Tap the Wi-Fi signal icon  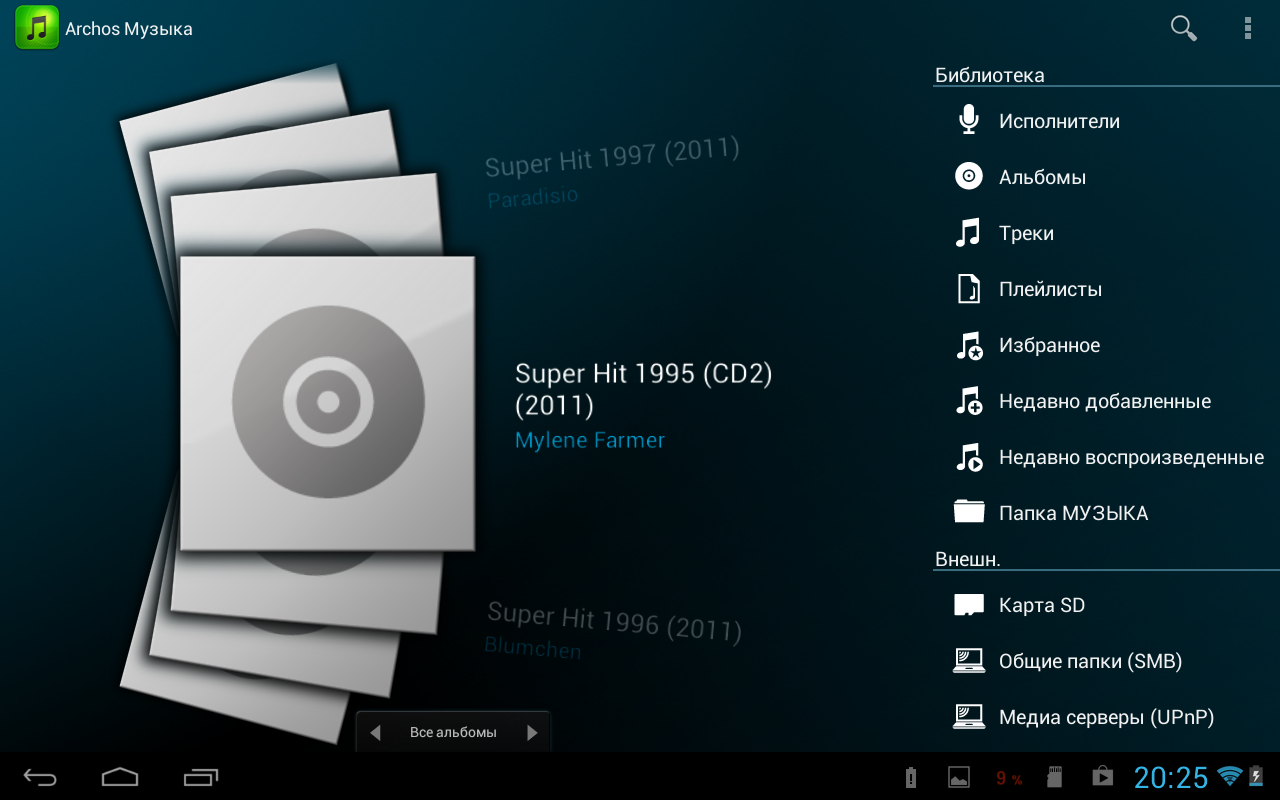[x=1229, y=776]
